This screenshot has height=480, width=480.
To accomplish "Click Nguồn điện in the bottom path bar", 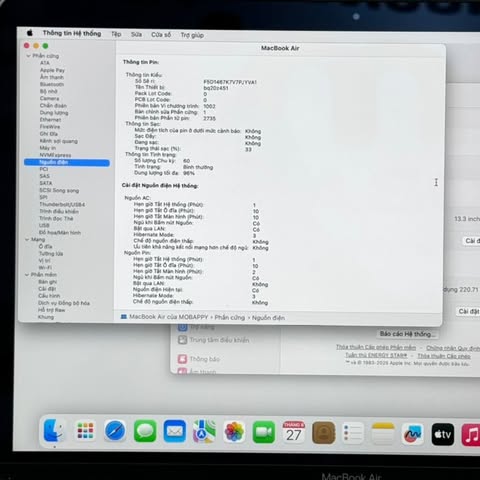I will point(268,318).
